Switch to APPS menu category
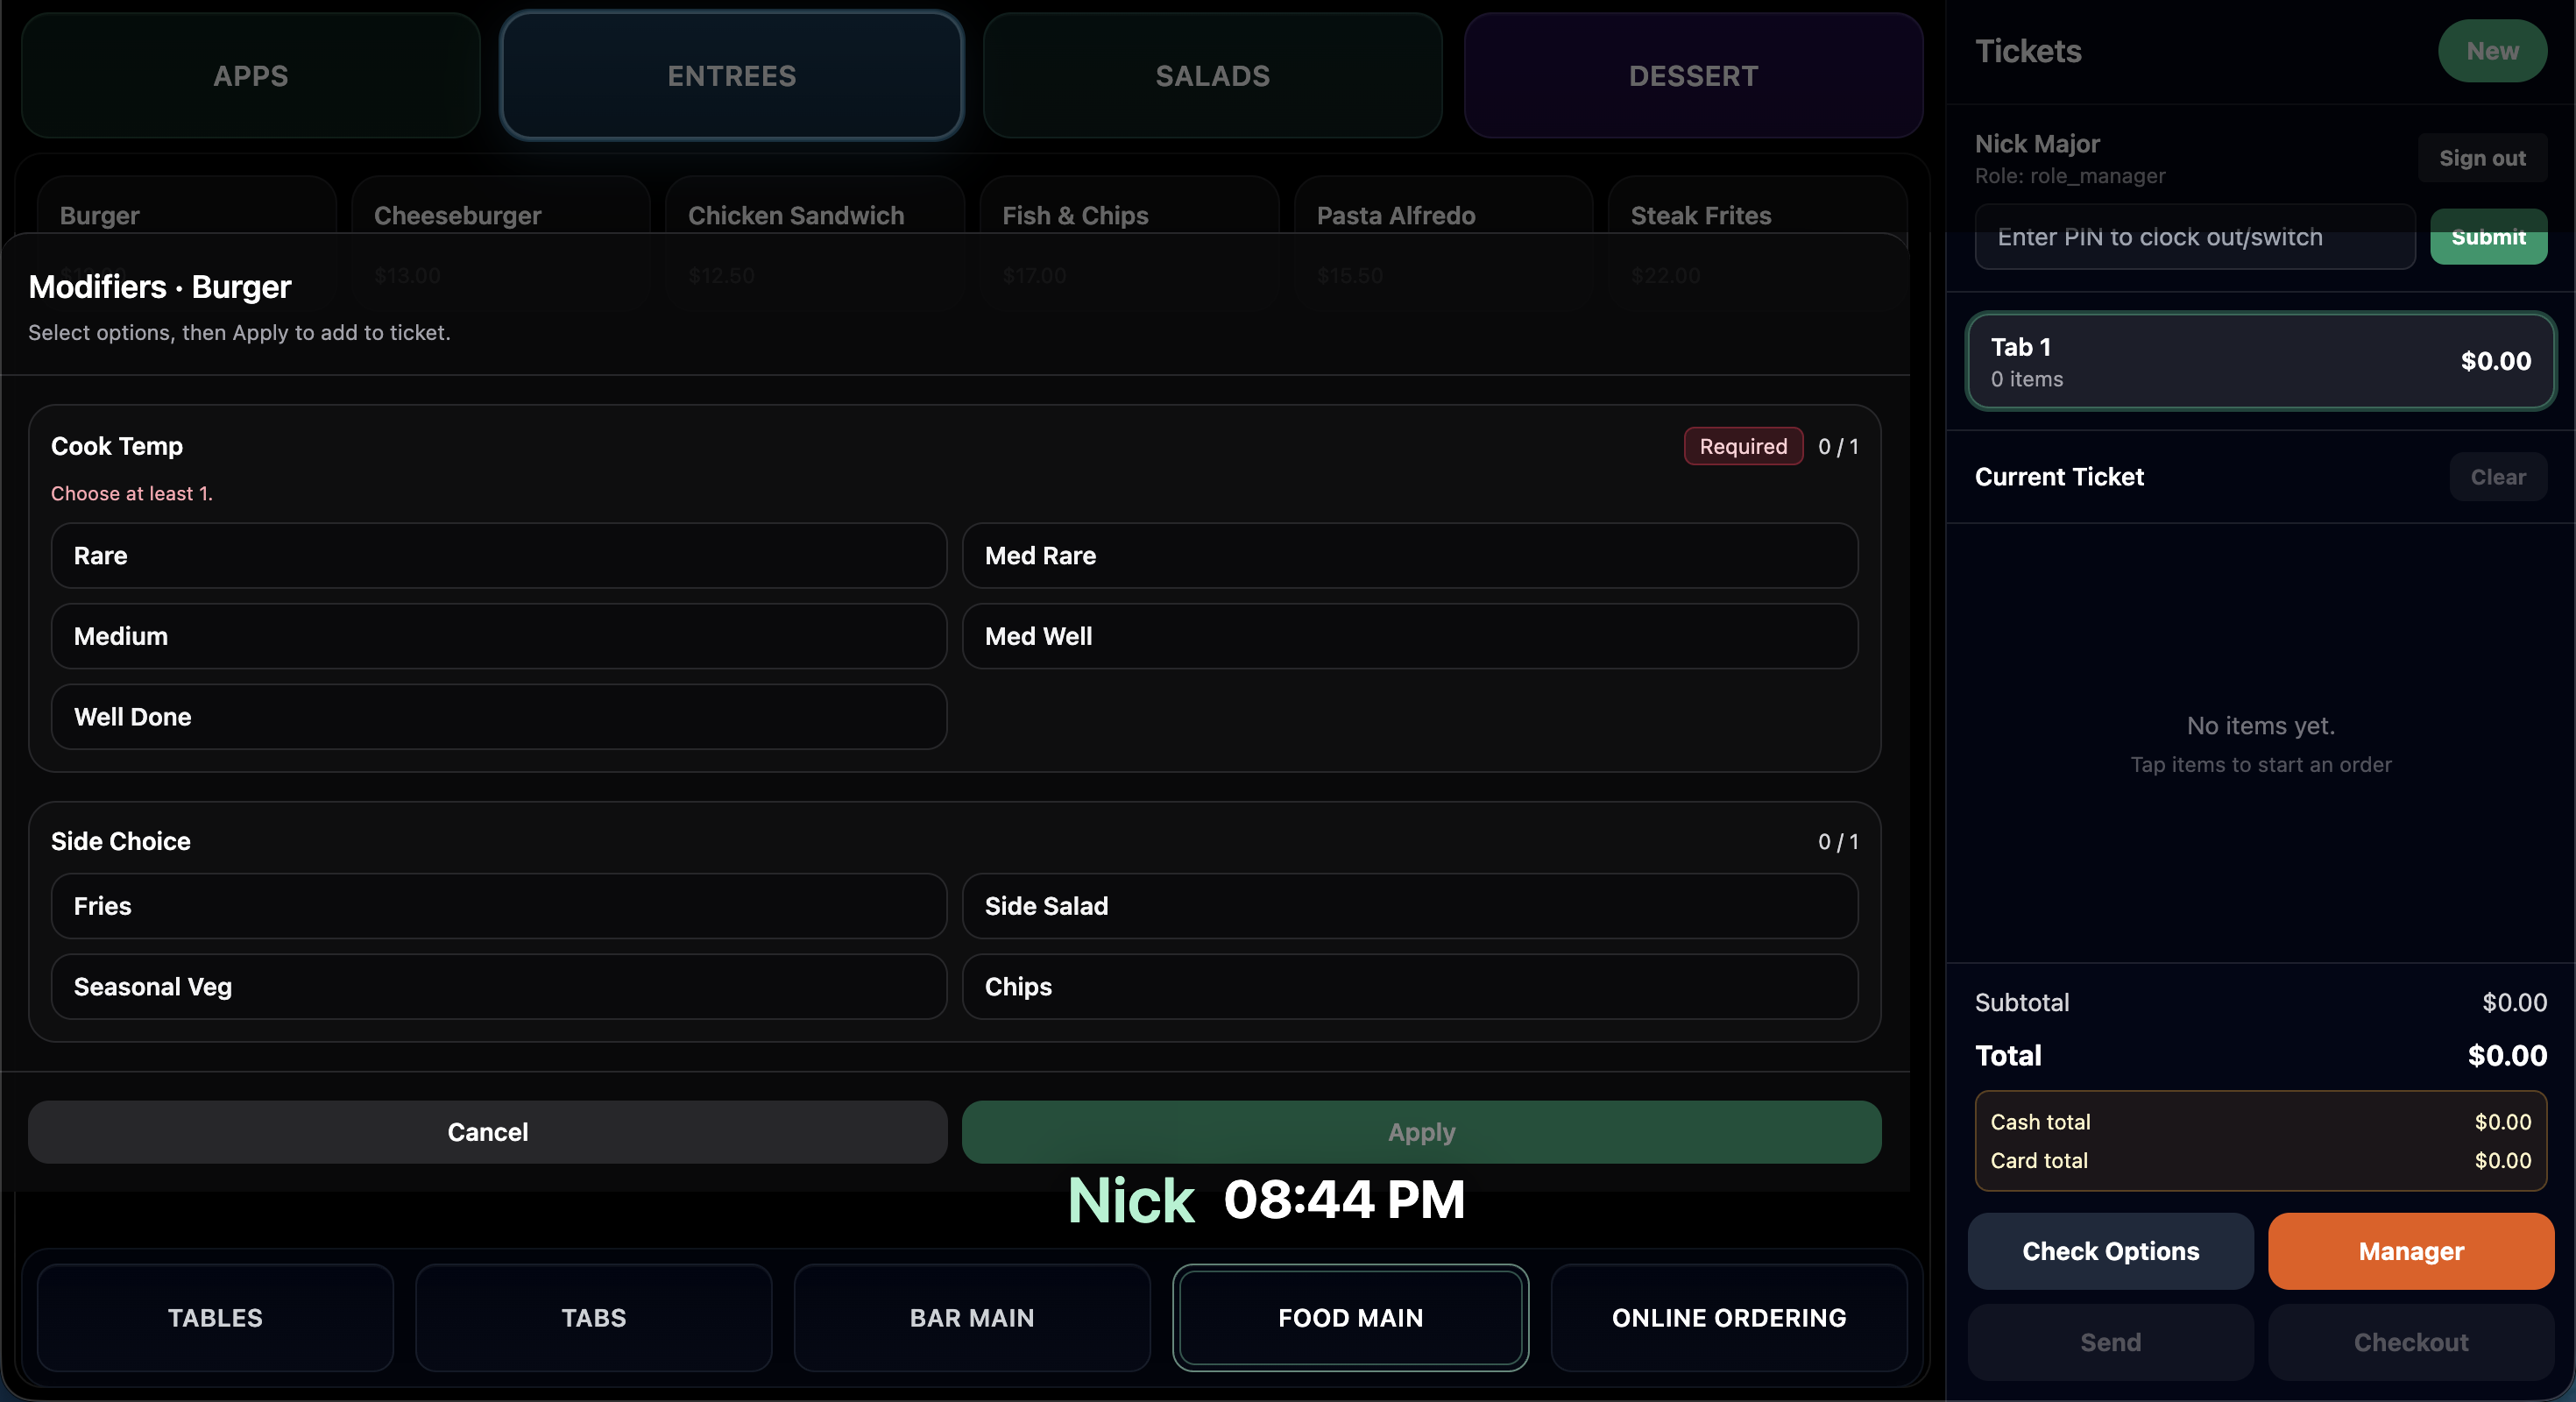This screenshot has width=2576, height=1402. [250, 76]
